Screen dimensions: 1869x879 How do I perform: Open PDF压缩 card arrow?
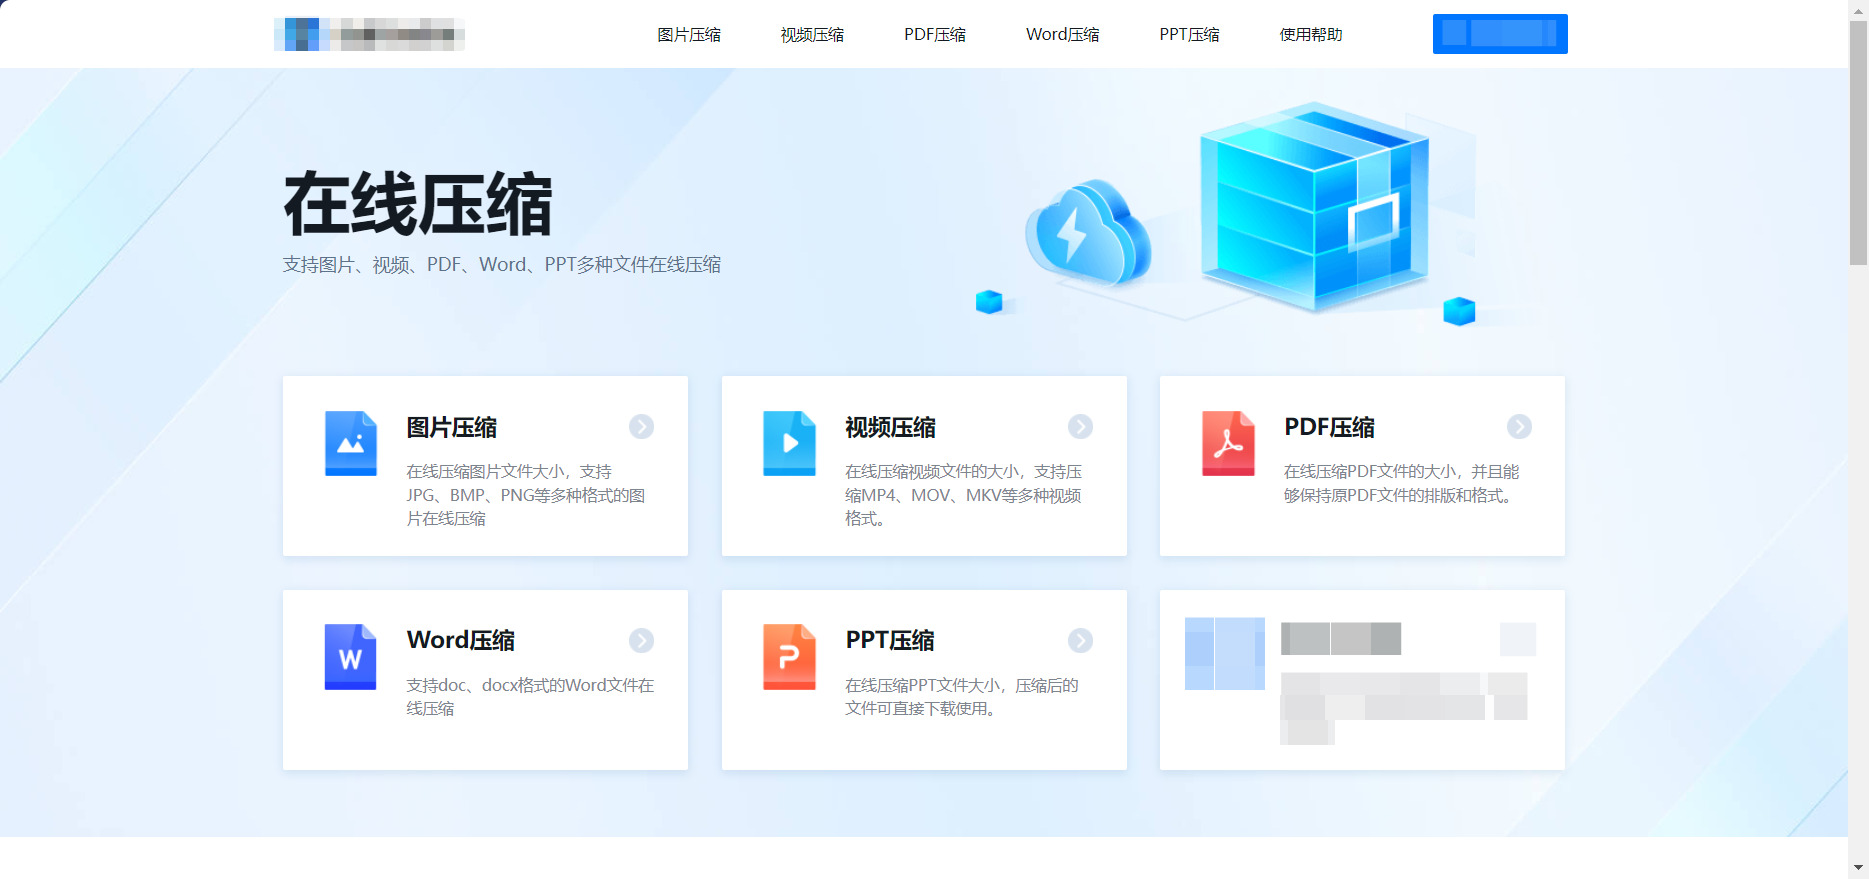[1519, 427]
